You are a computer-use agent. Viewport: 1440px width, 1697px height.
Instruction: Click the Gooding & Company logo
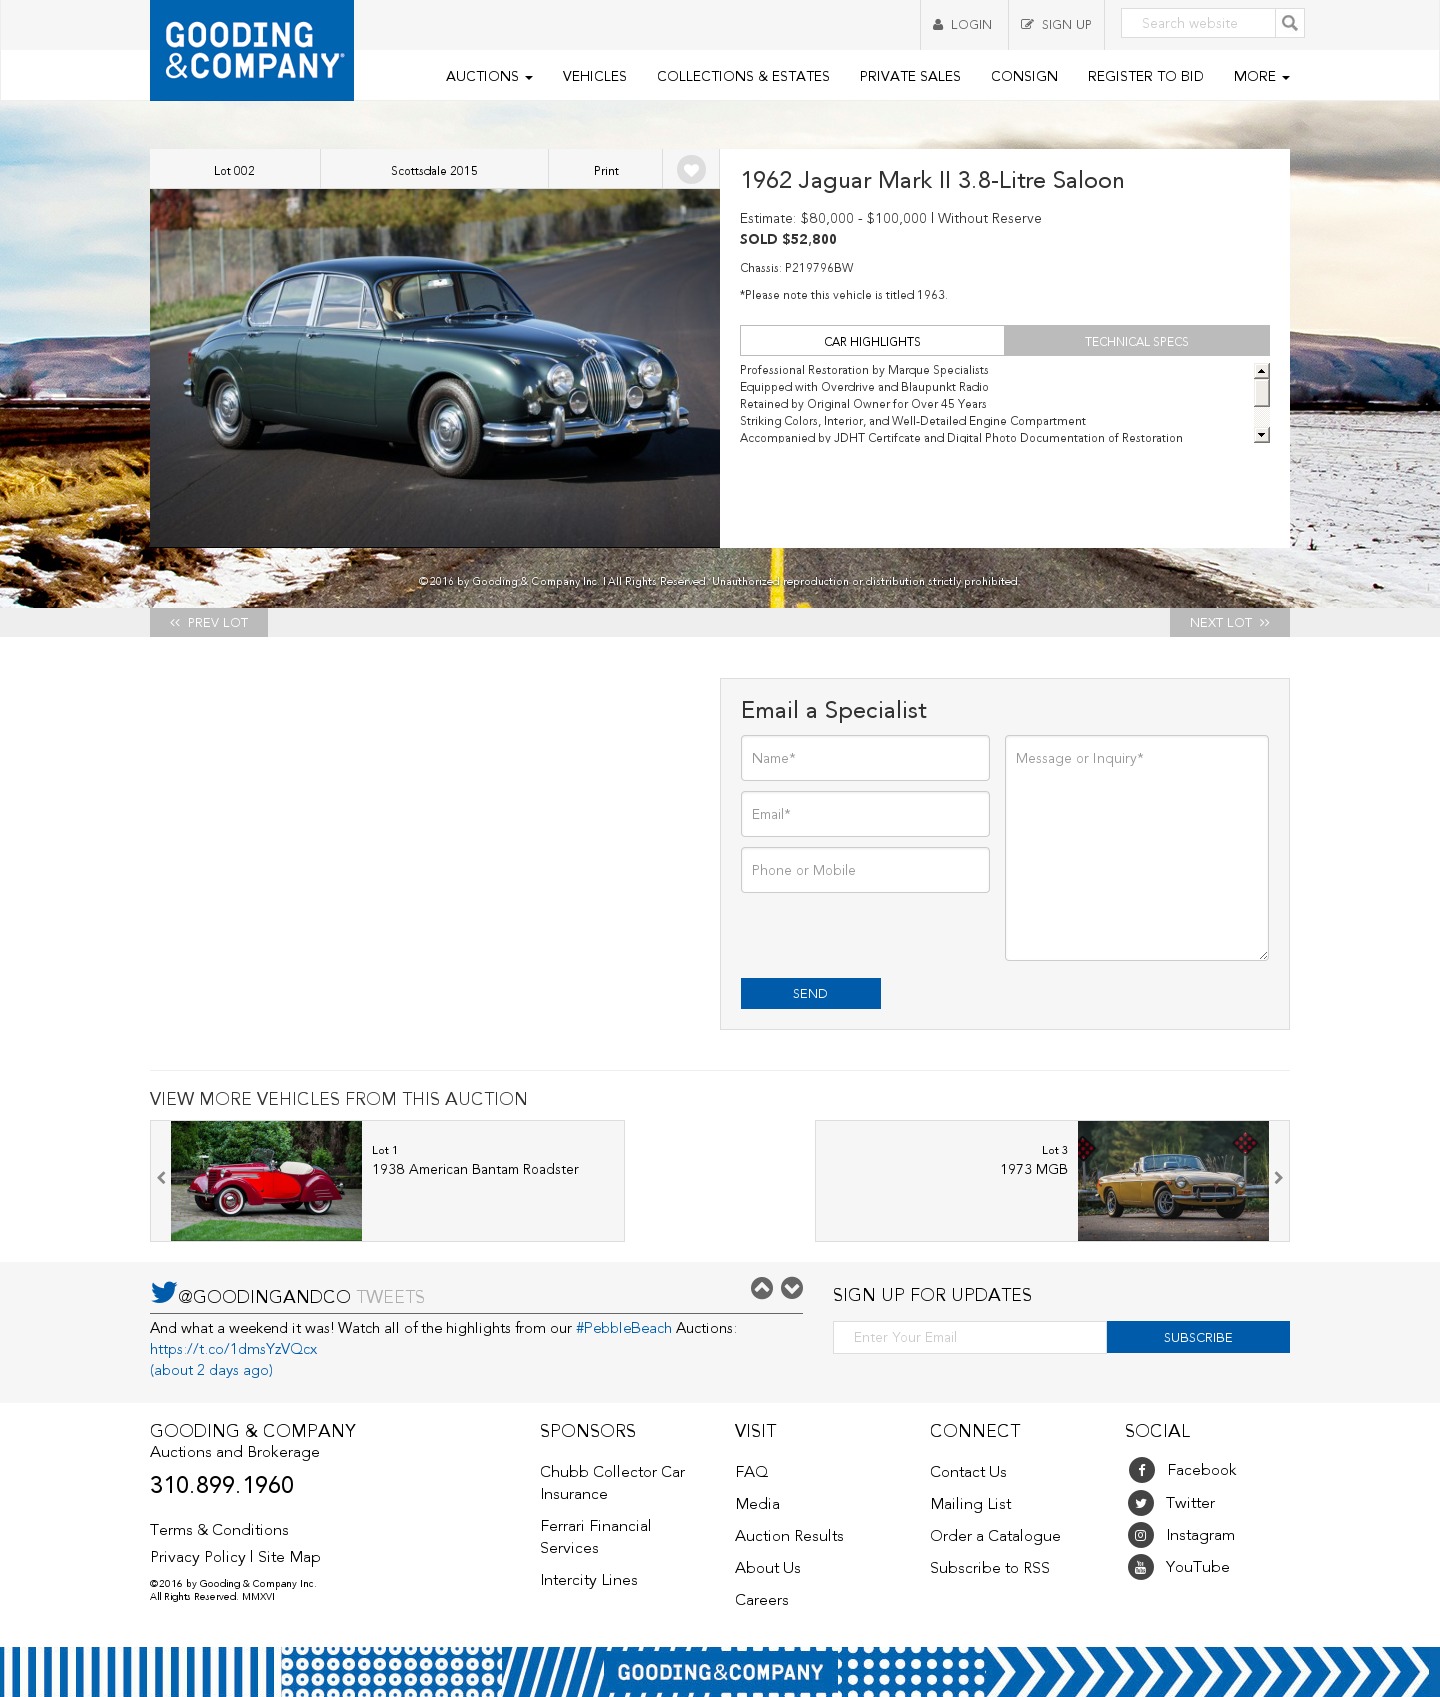pos(252,50)
